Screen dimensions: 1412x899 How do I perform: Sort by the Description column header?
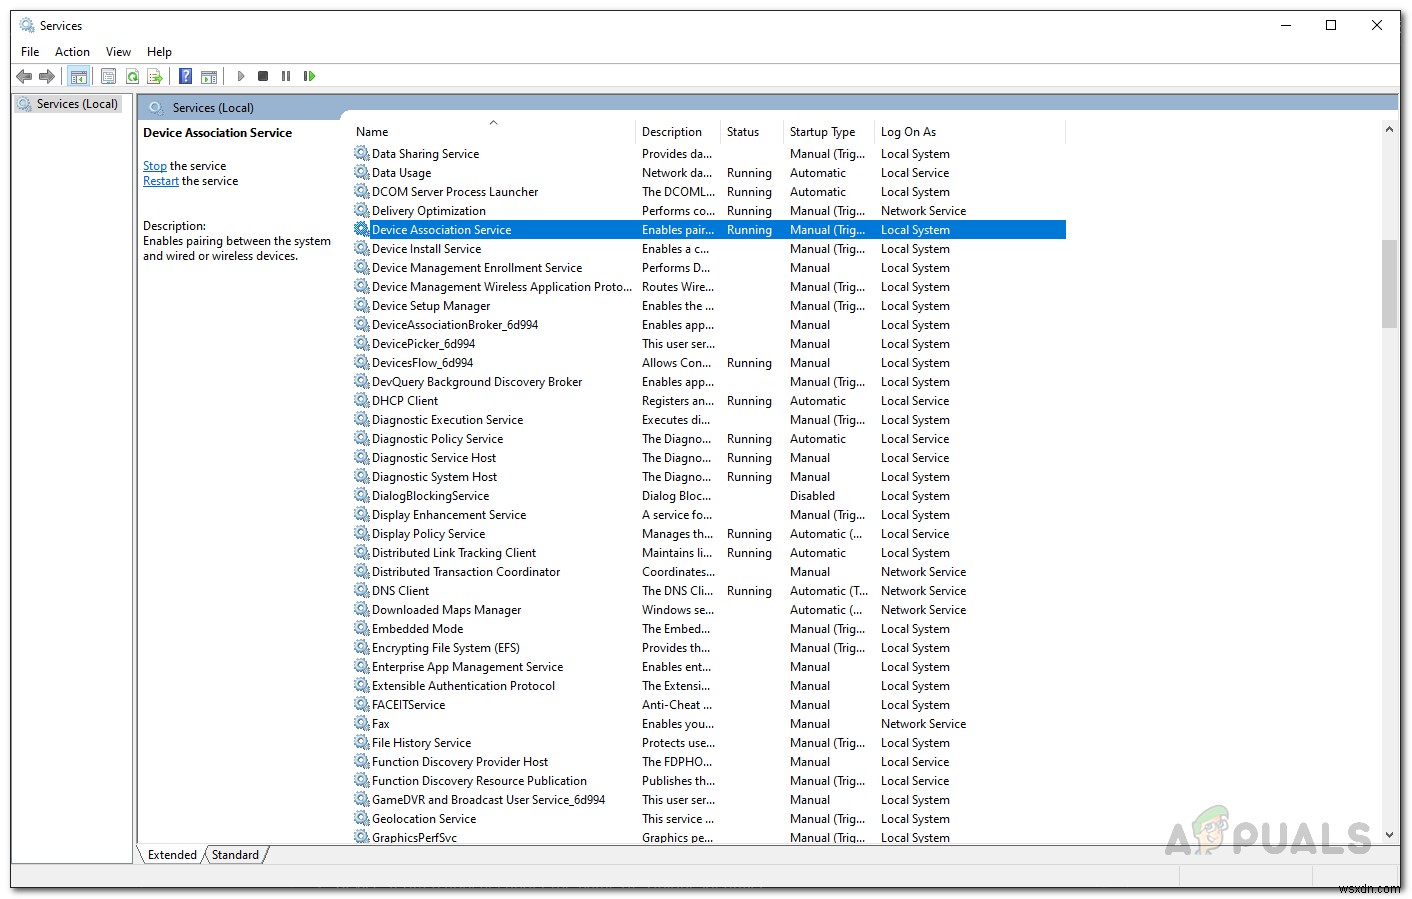(x=678, y=132)
